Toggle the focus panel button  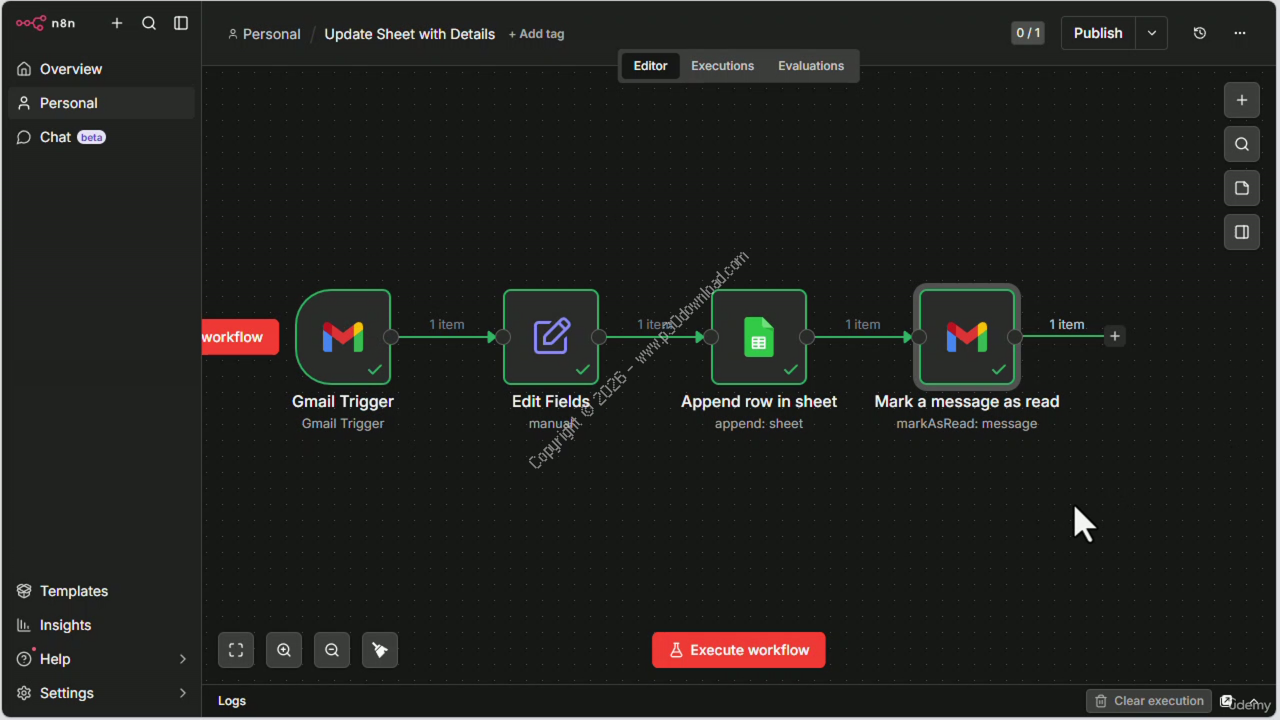[1242, 232]
